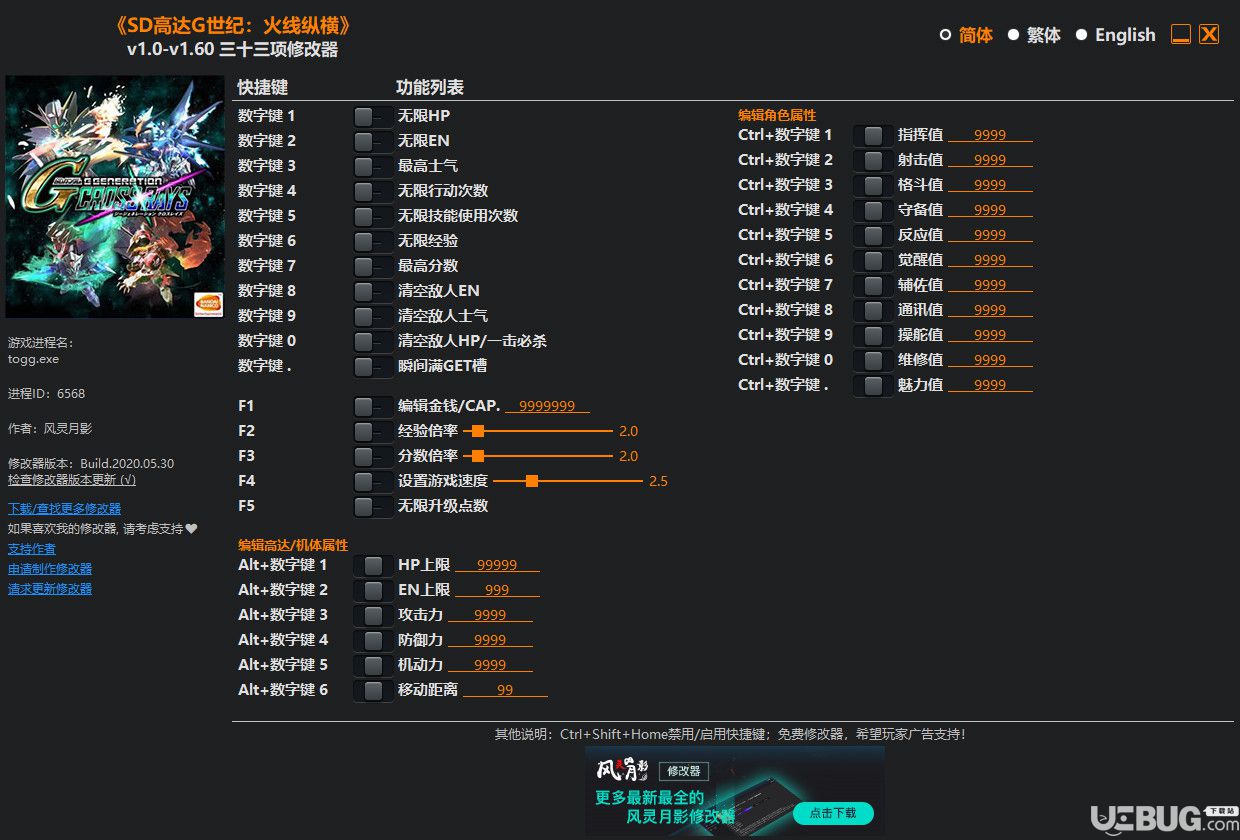Open 申请制作修改器 link
This screenshot has width=1240, height=840.
pyautogui.click(x=50, y=569)
